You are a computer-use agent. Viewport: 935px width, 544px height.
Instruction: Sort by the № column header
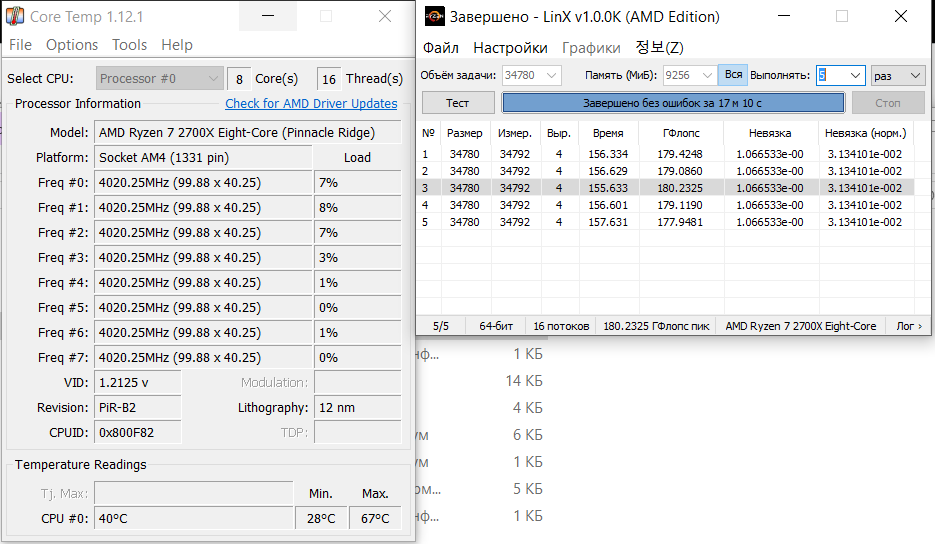[x=428, y=133]
